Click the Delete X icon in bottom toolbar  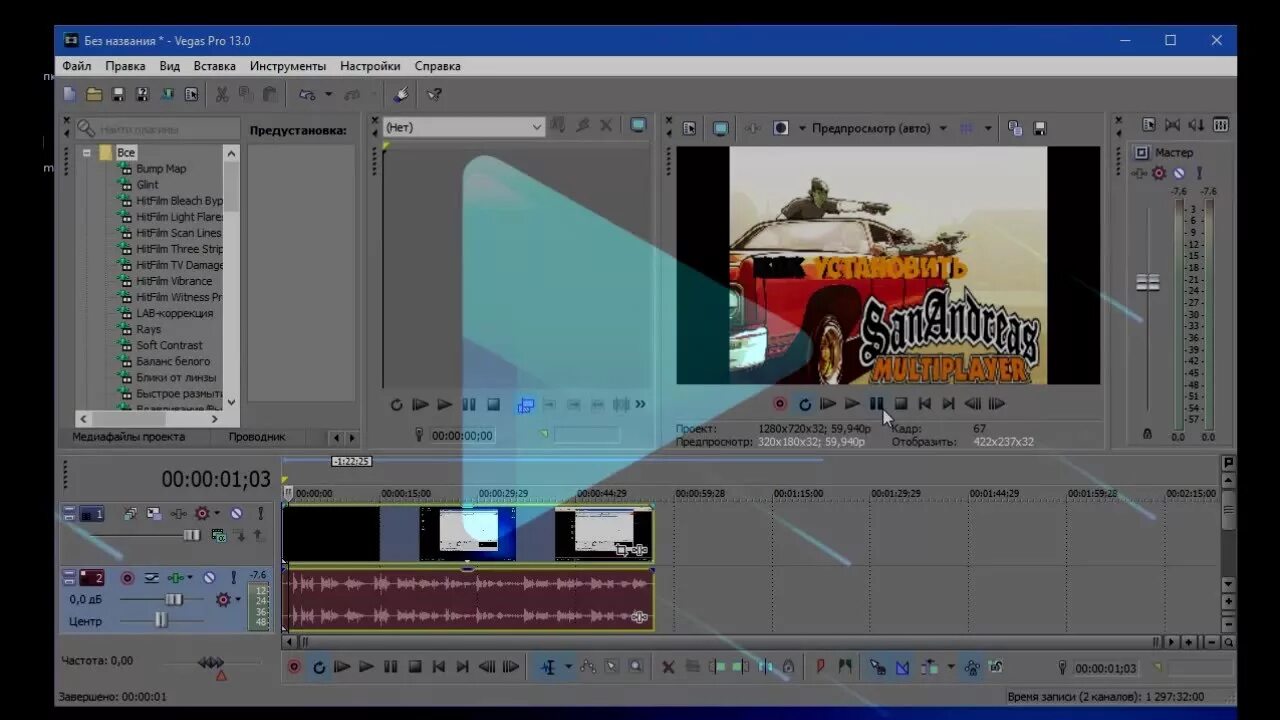pos(668,667)
